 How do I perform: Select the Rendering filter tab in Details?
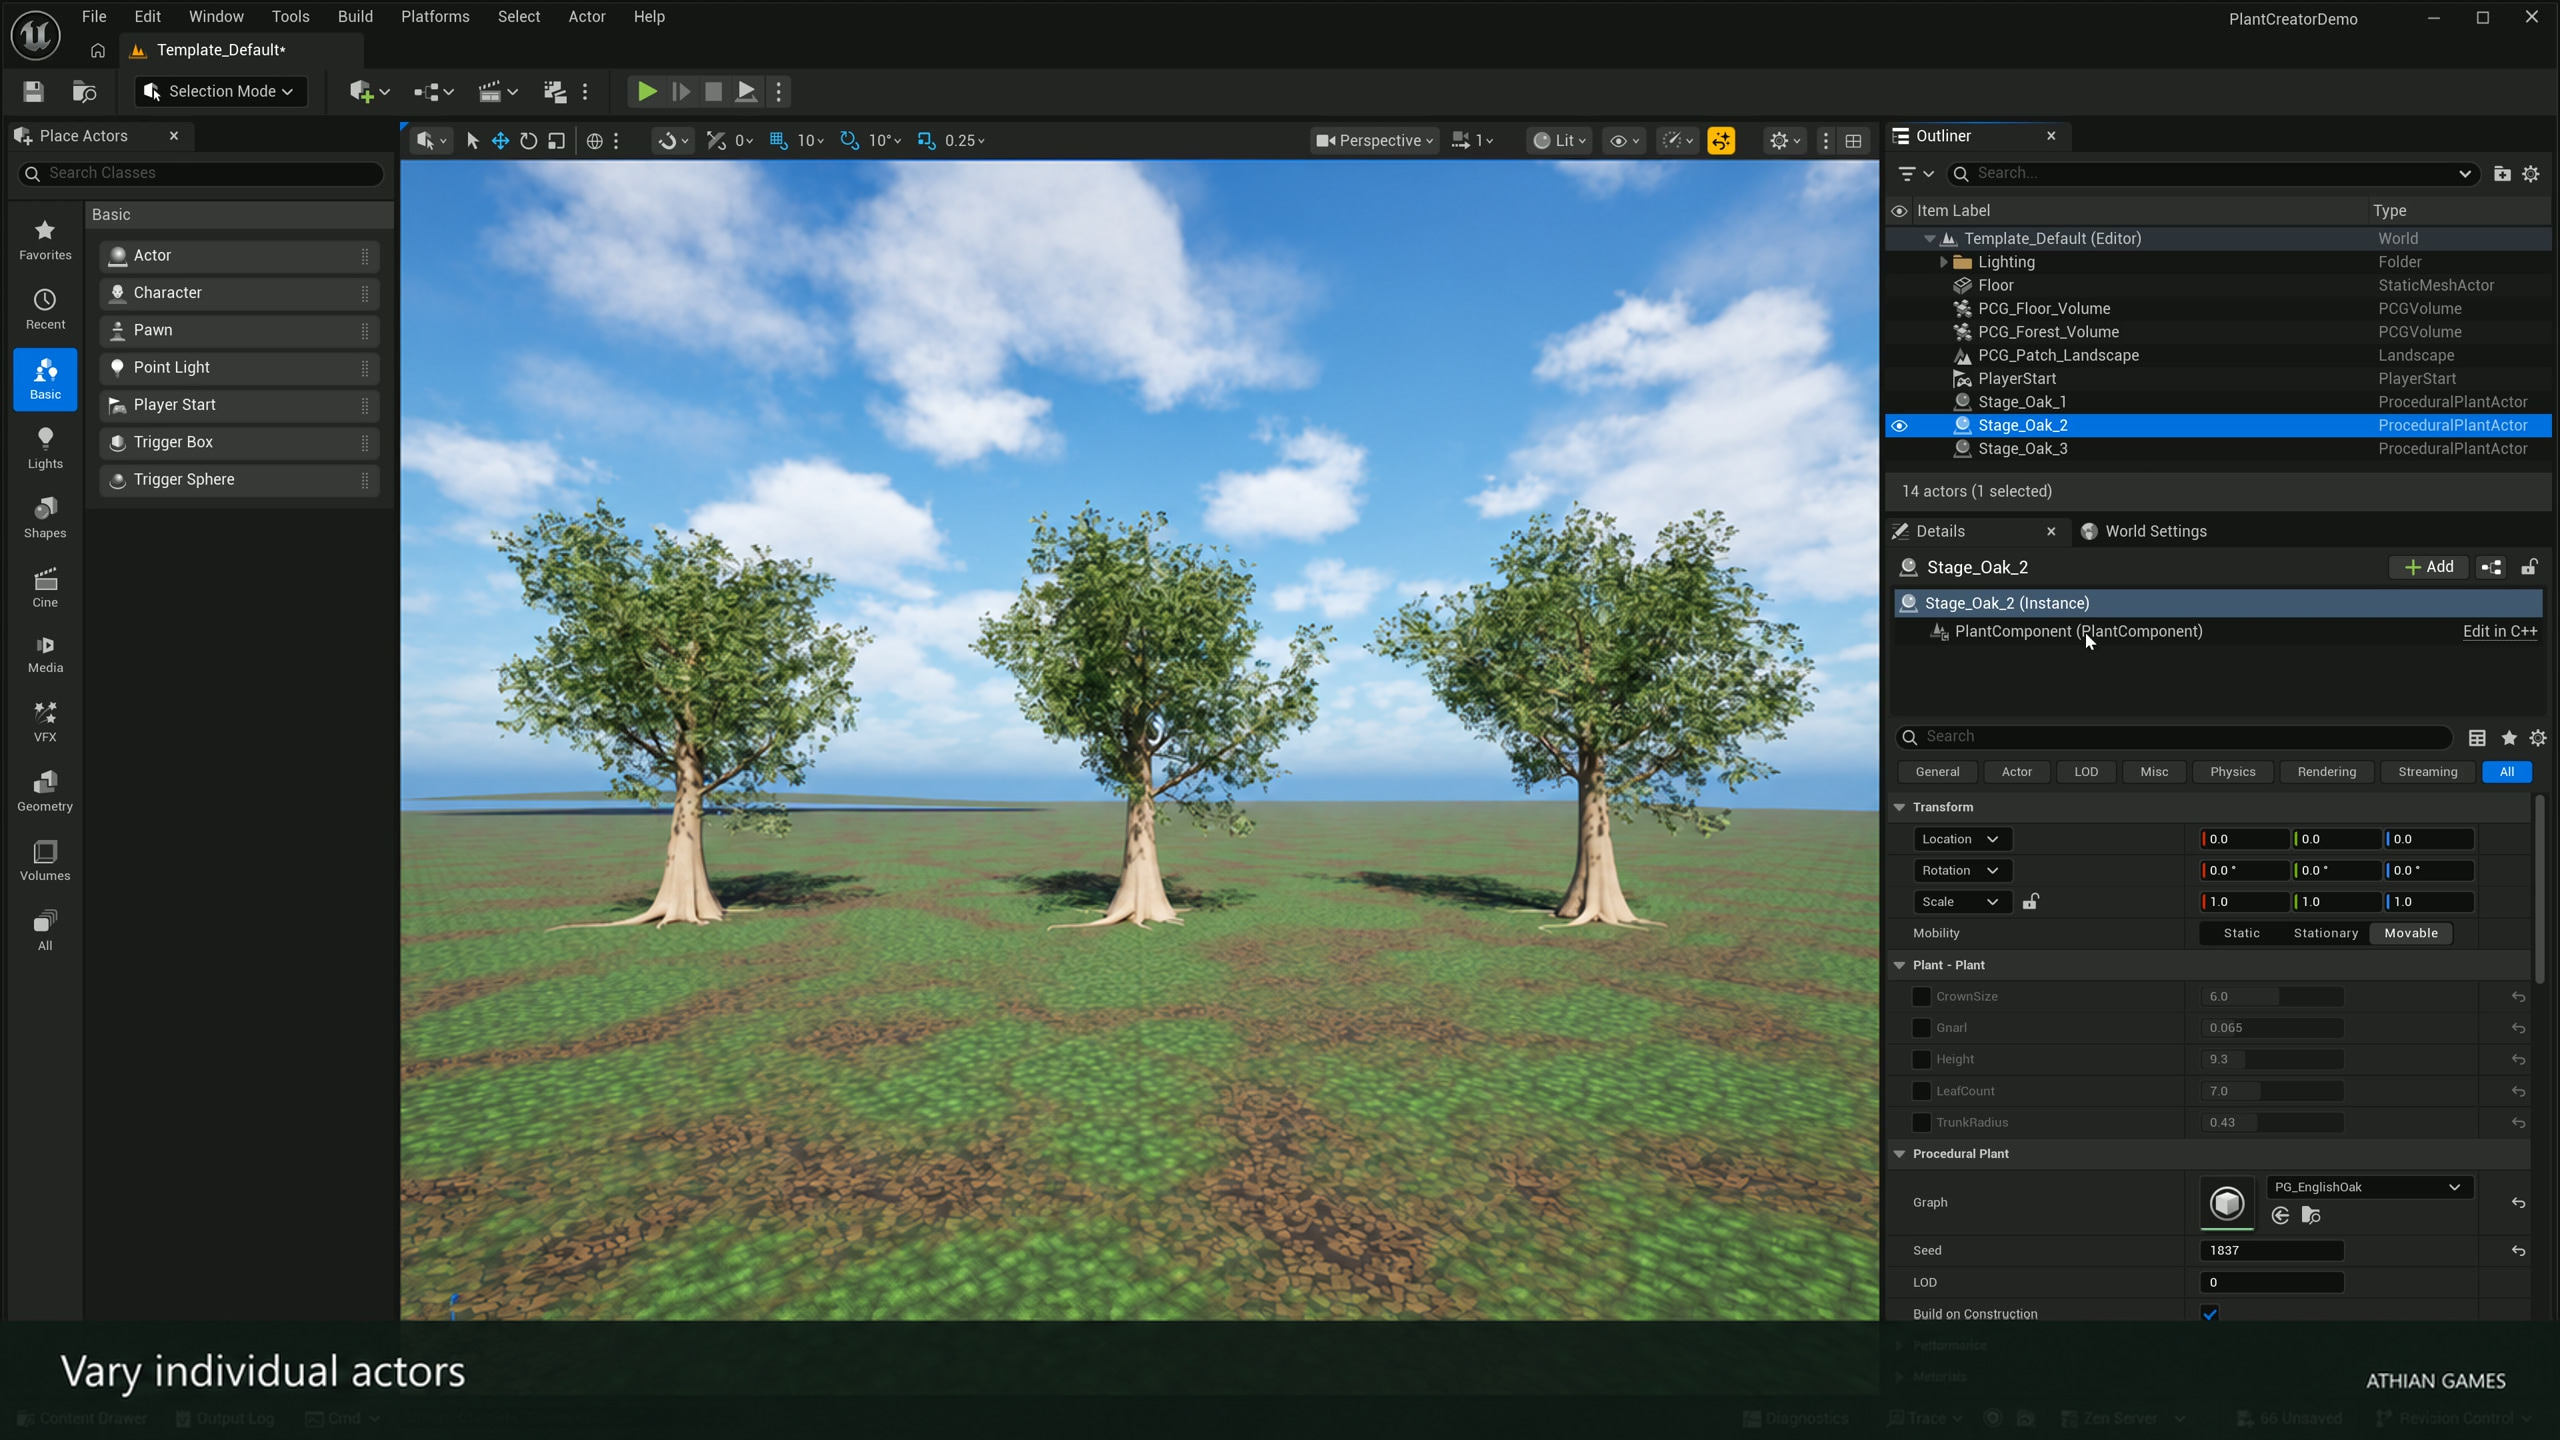click(2326, 772)
